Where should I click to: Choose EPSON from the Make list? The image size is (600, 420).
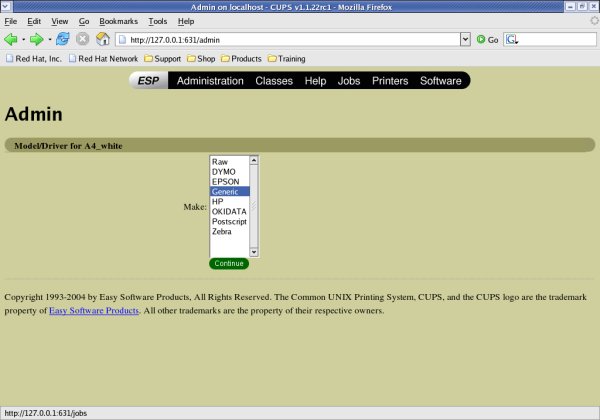point(225,181)
